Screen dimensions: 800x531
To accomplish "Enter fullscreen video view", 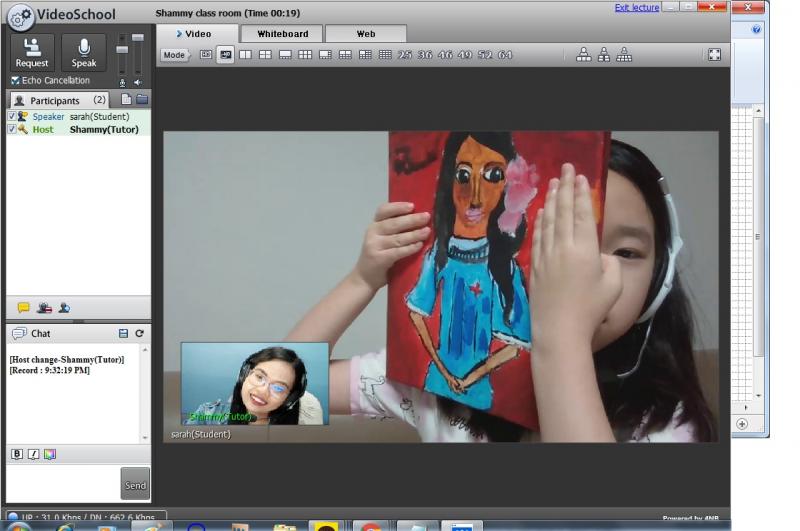I will click(x=714, y=55).
